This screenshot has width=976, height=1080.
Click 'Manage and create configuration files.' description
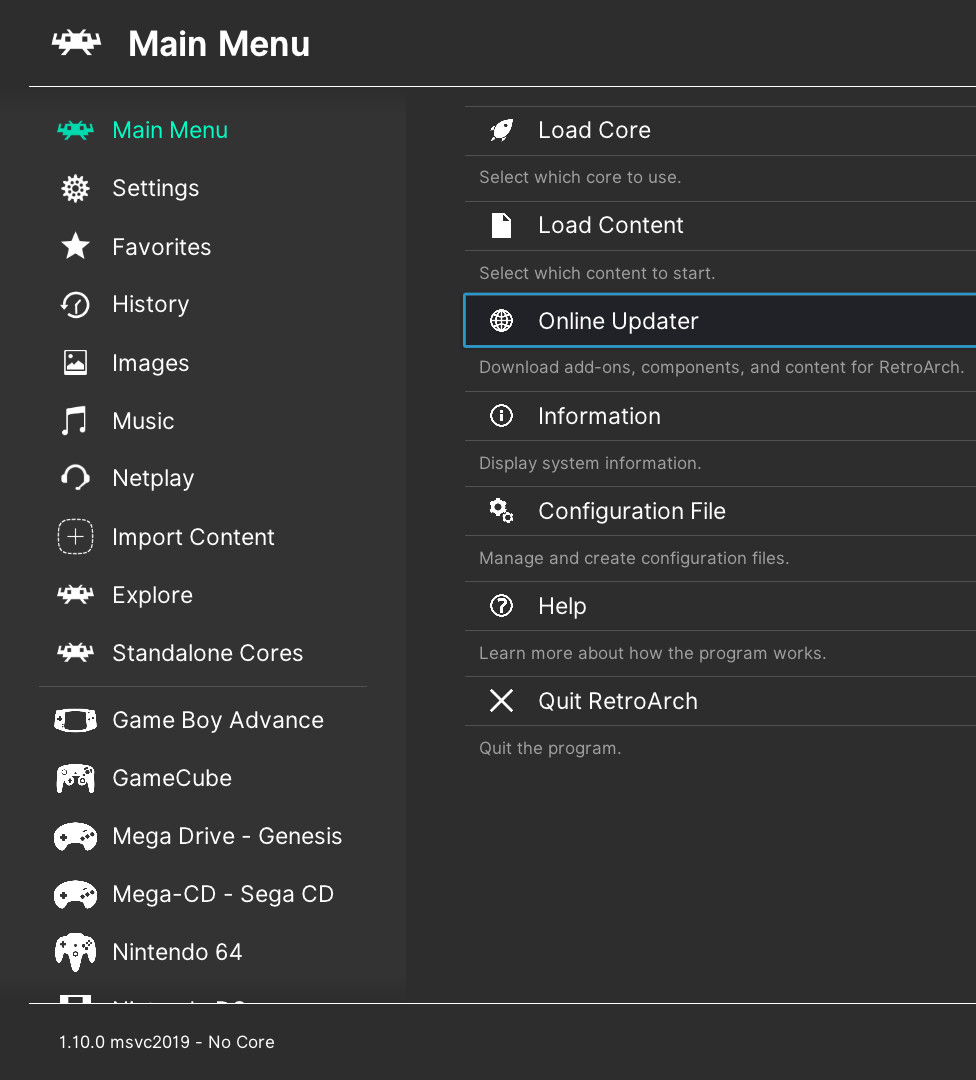coord(634,558)
